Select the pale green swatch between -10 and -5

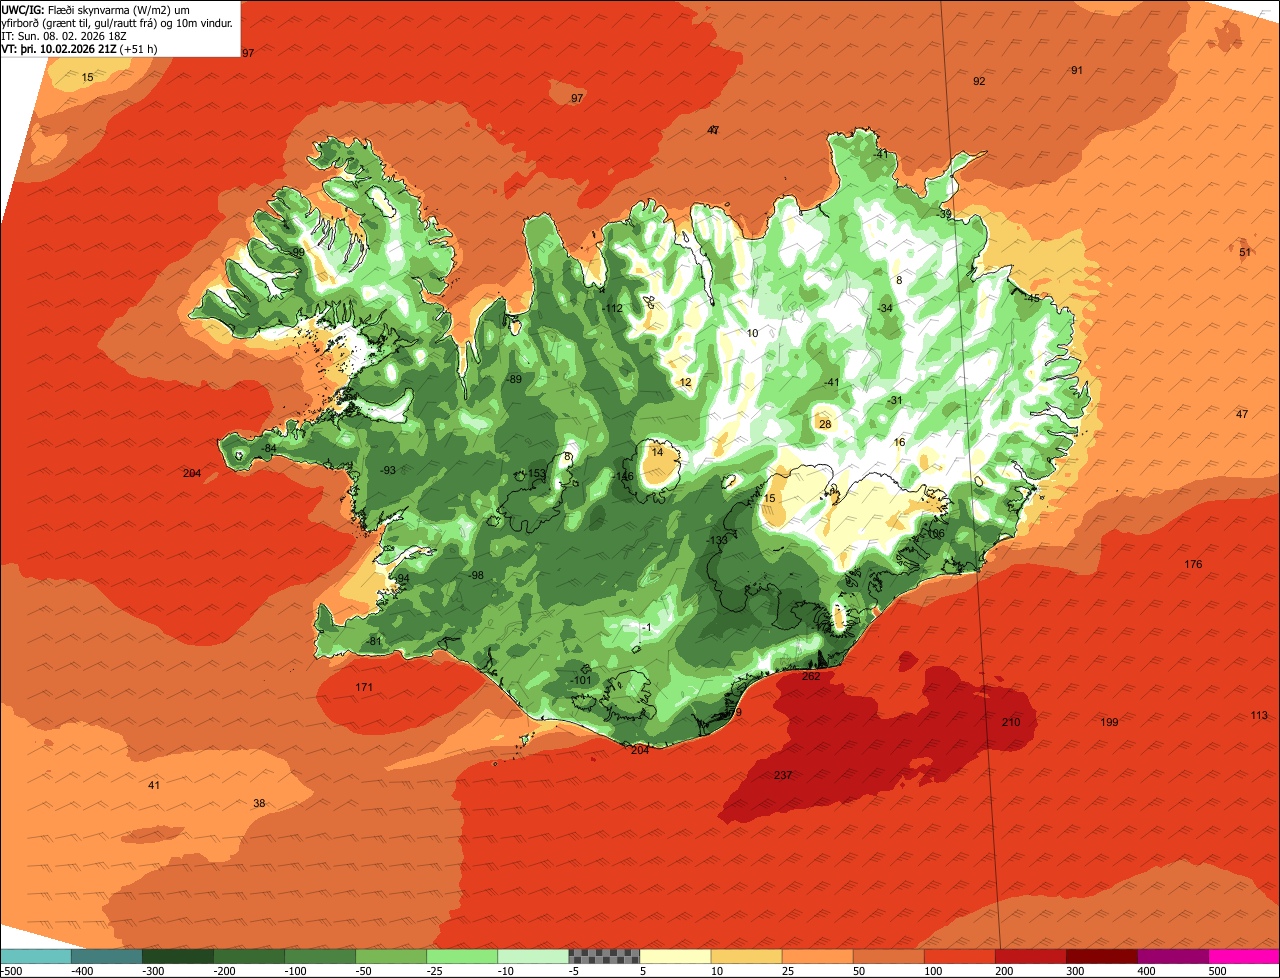coord(533,956)
